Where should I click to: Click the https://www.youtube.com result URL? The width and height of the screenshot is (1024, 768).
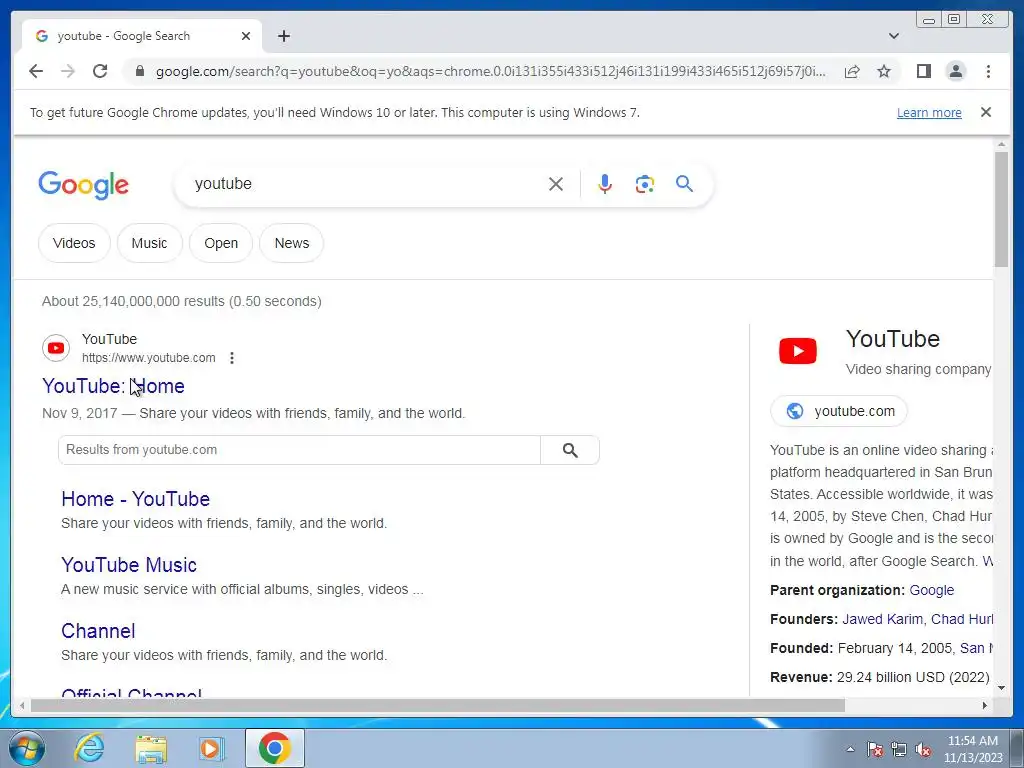[148, 358]
